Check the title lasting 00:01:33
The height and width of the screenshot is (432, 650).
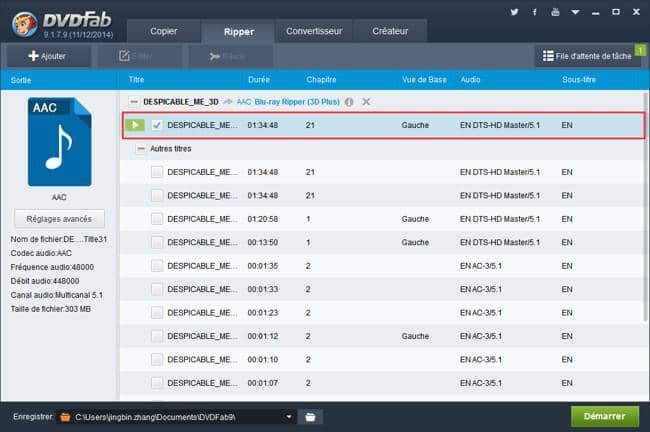click(x=157, y=289)
